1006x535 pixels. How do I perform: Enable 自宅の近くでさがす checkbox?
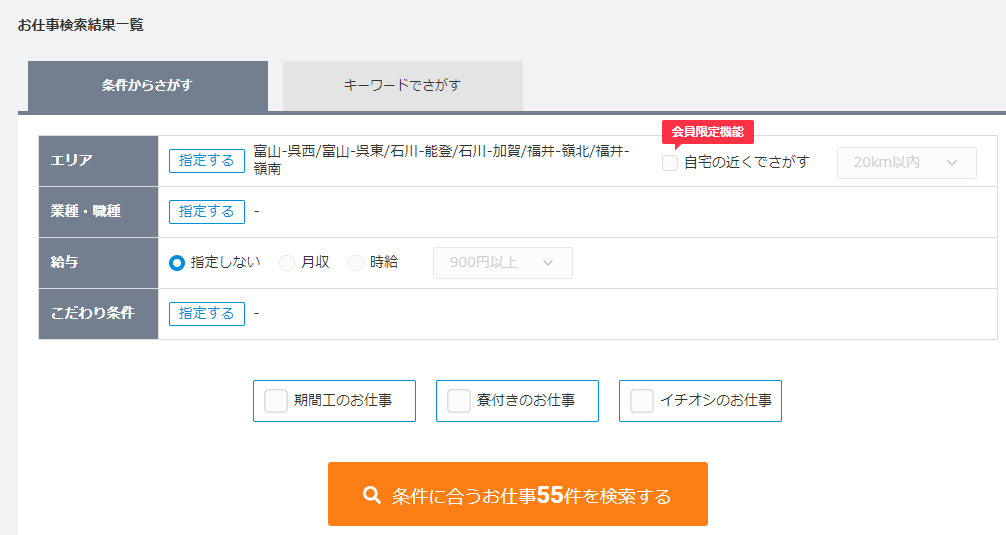pyautogui.click(x=670, y=163)
